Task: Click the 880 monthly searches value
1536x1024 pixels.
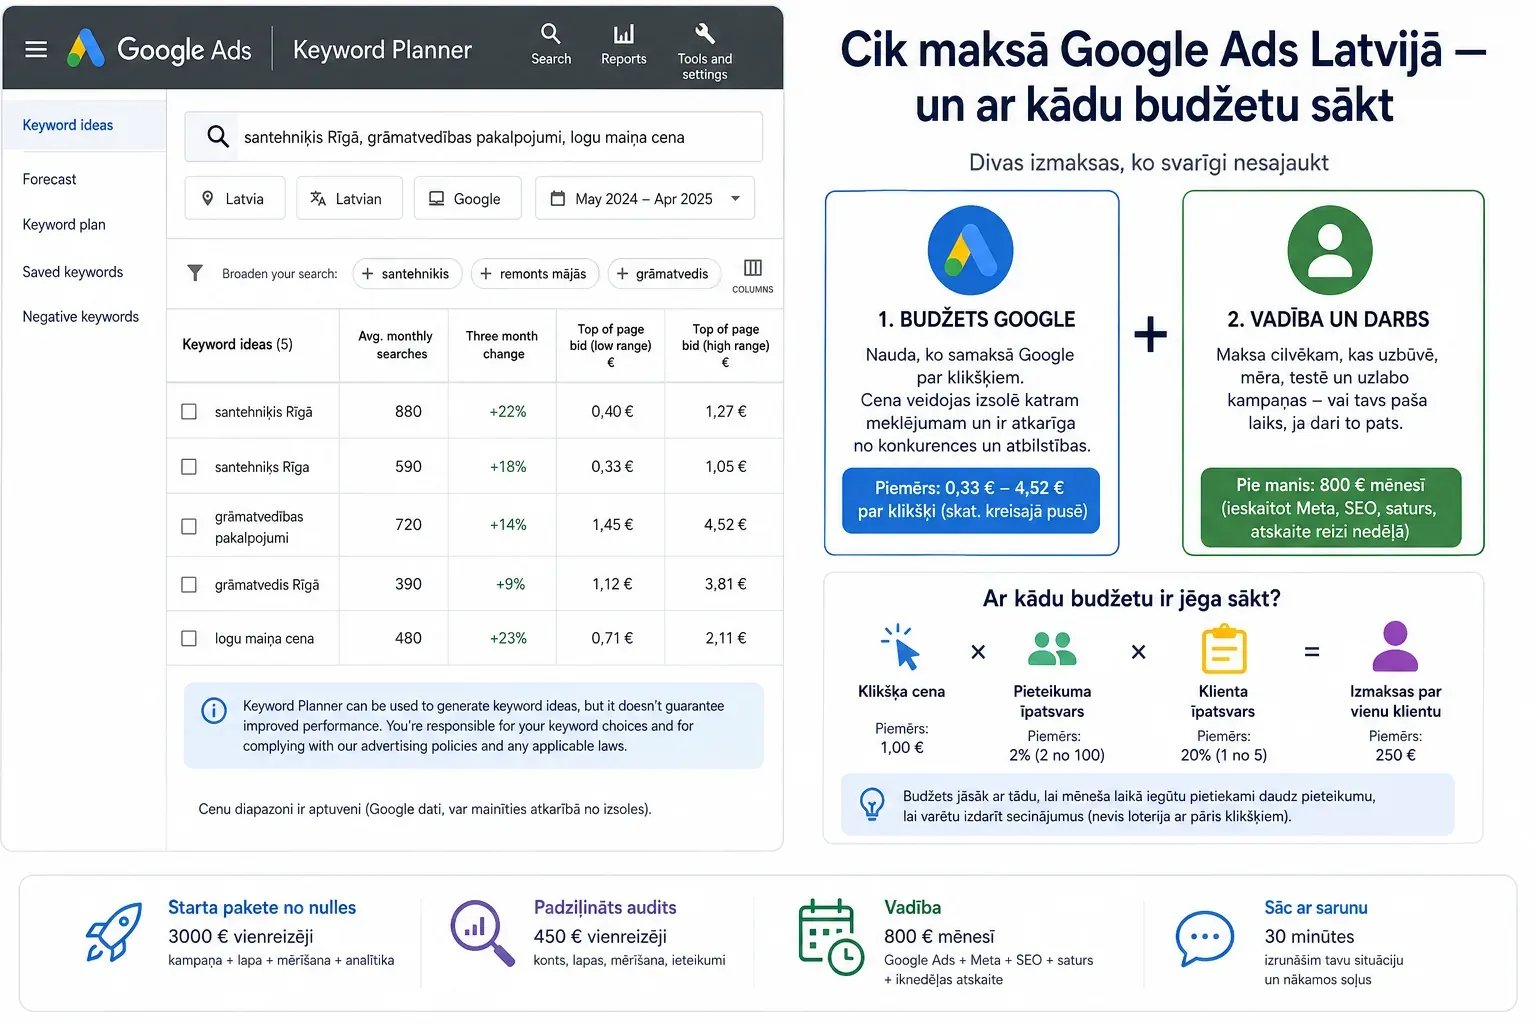Action: [x=408, y=411]
